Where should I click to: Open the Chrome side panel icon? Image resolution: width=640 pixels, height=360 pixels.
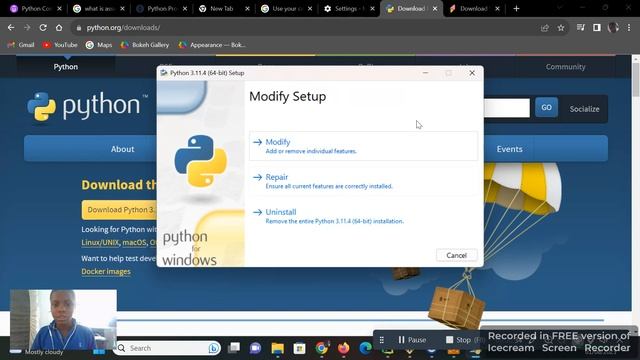click(596, 27)
